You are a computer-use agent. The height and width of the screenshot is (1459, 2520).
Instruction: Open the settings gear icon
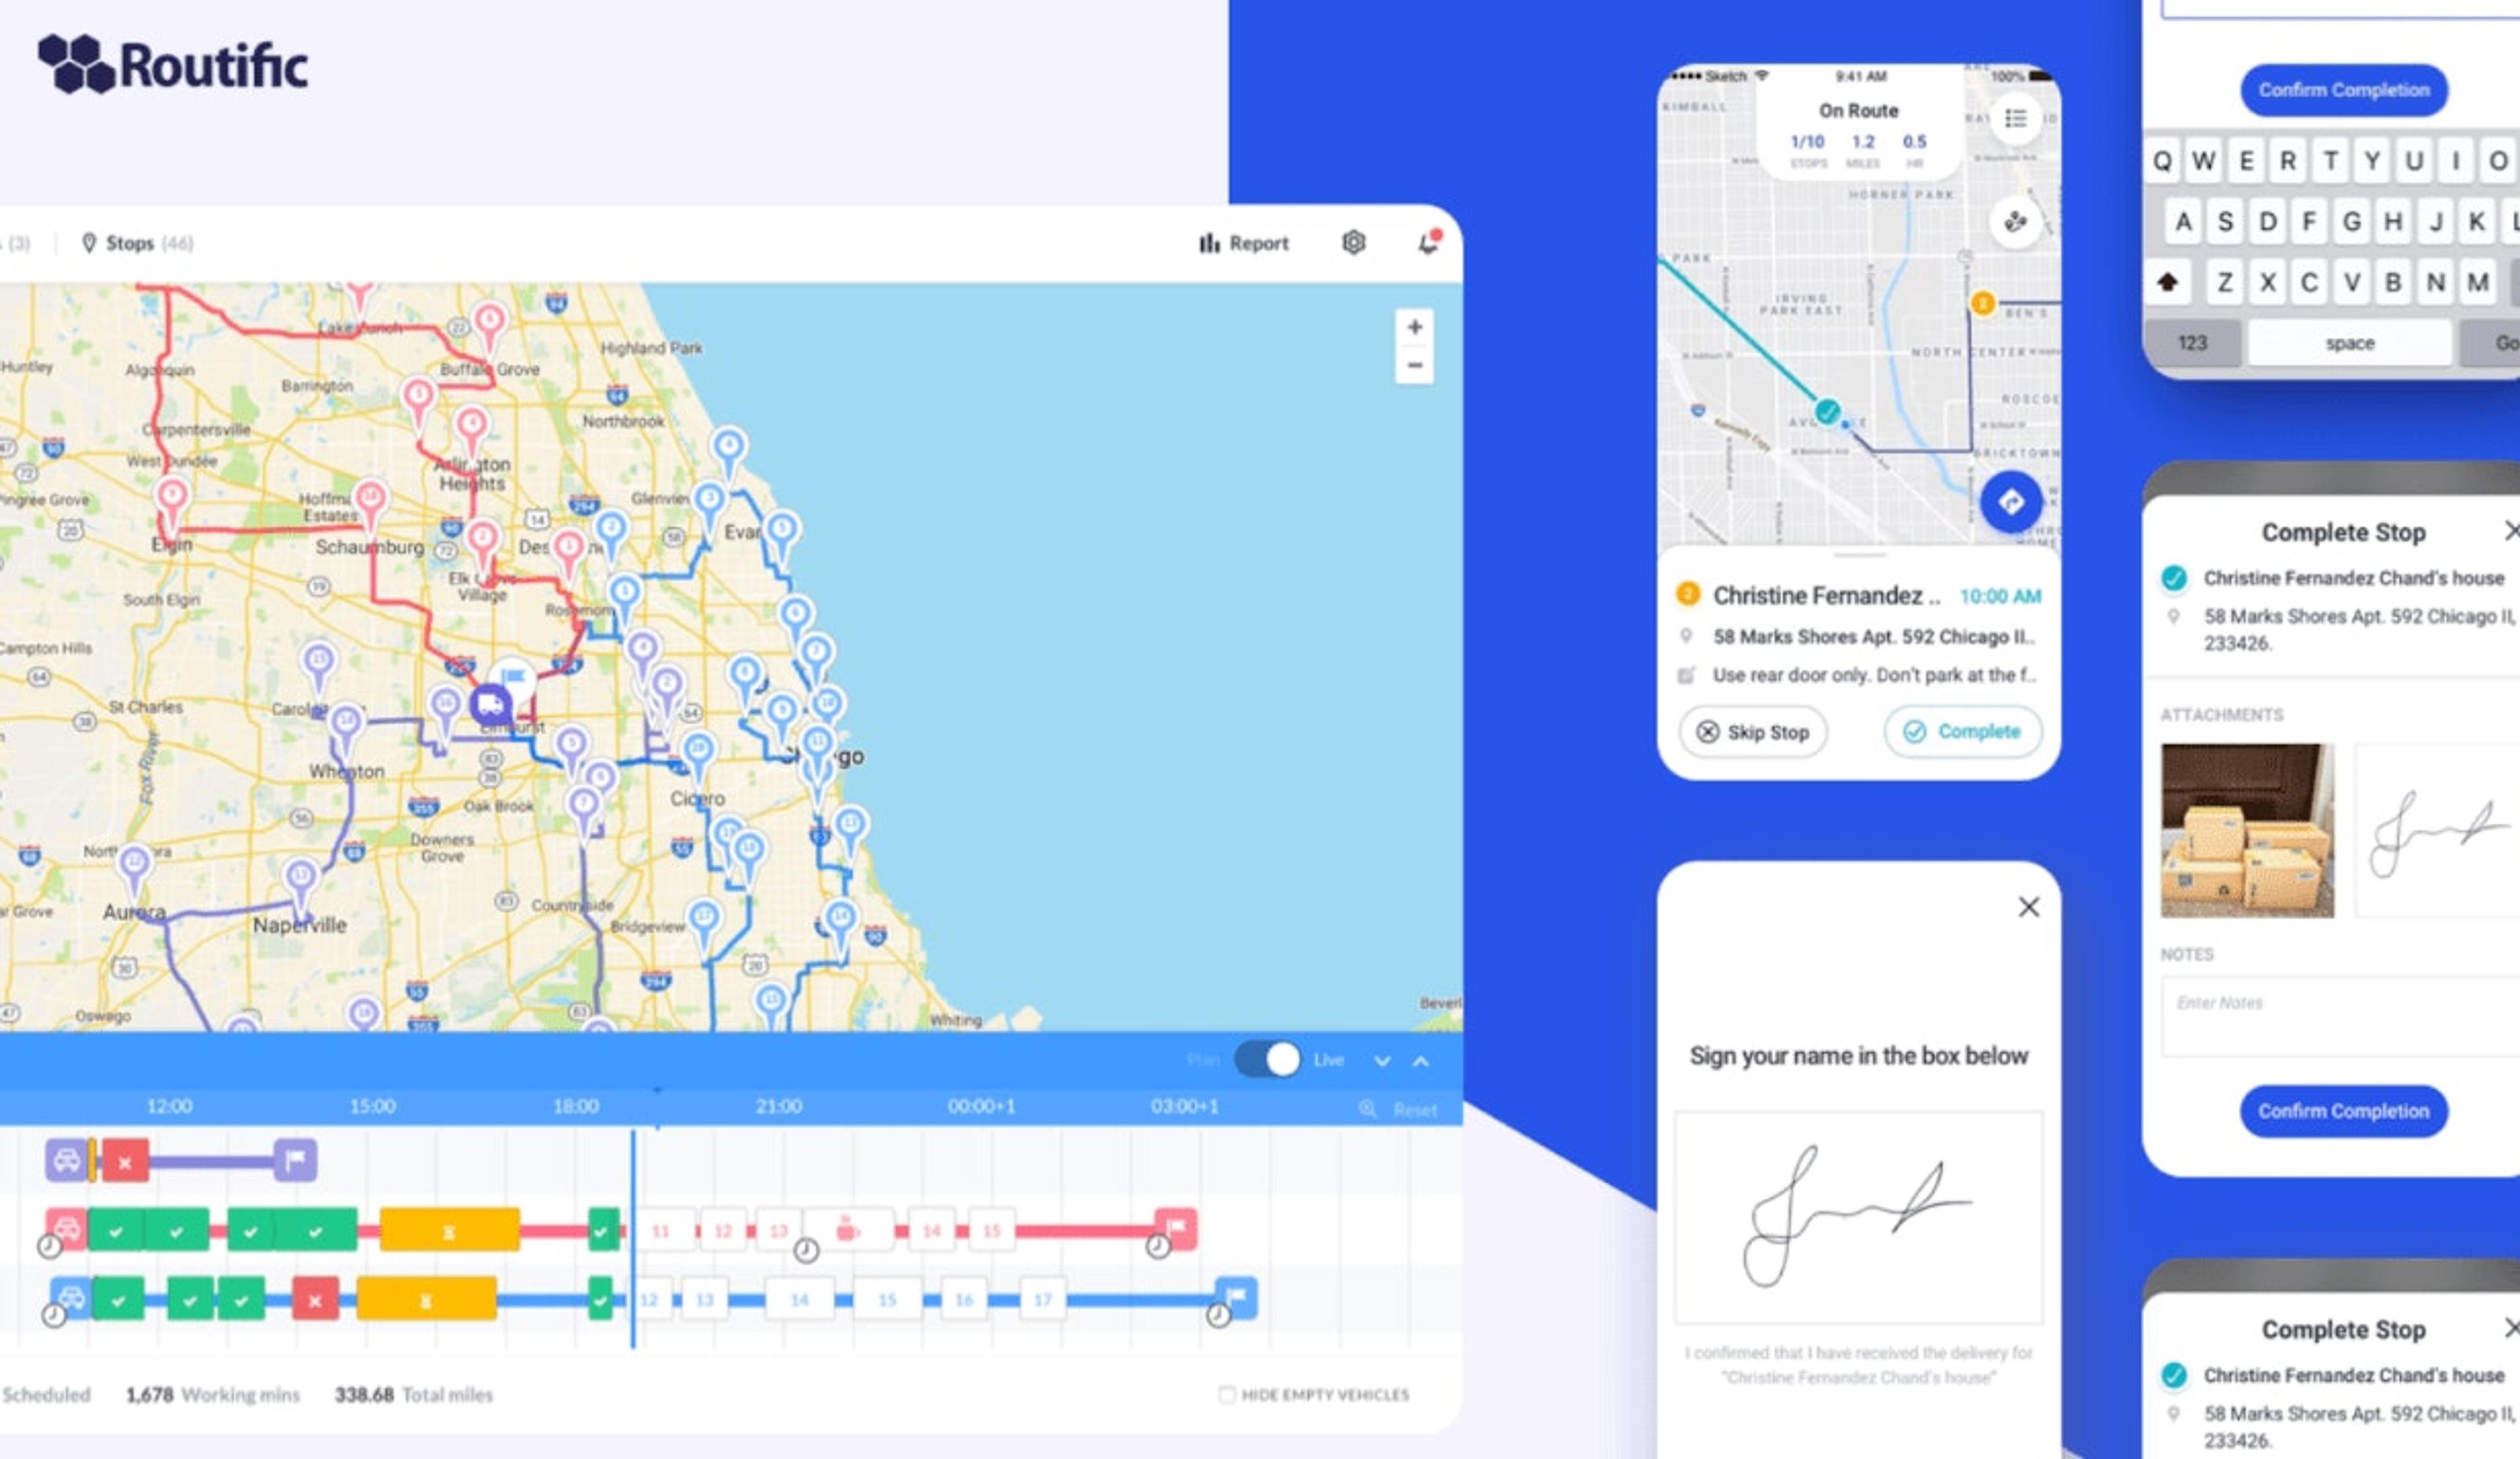pos(1353,242)
